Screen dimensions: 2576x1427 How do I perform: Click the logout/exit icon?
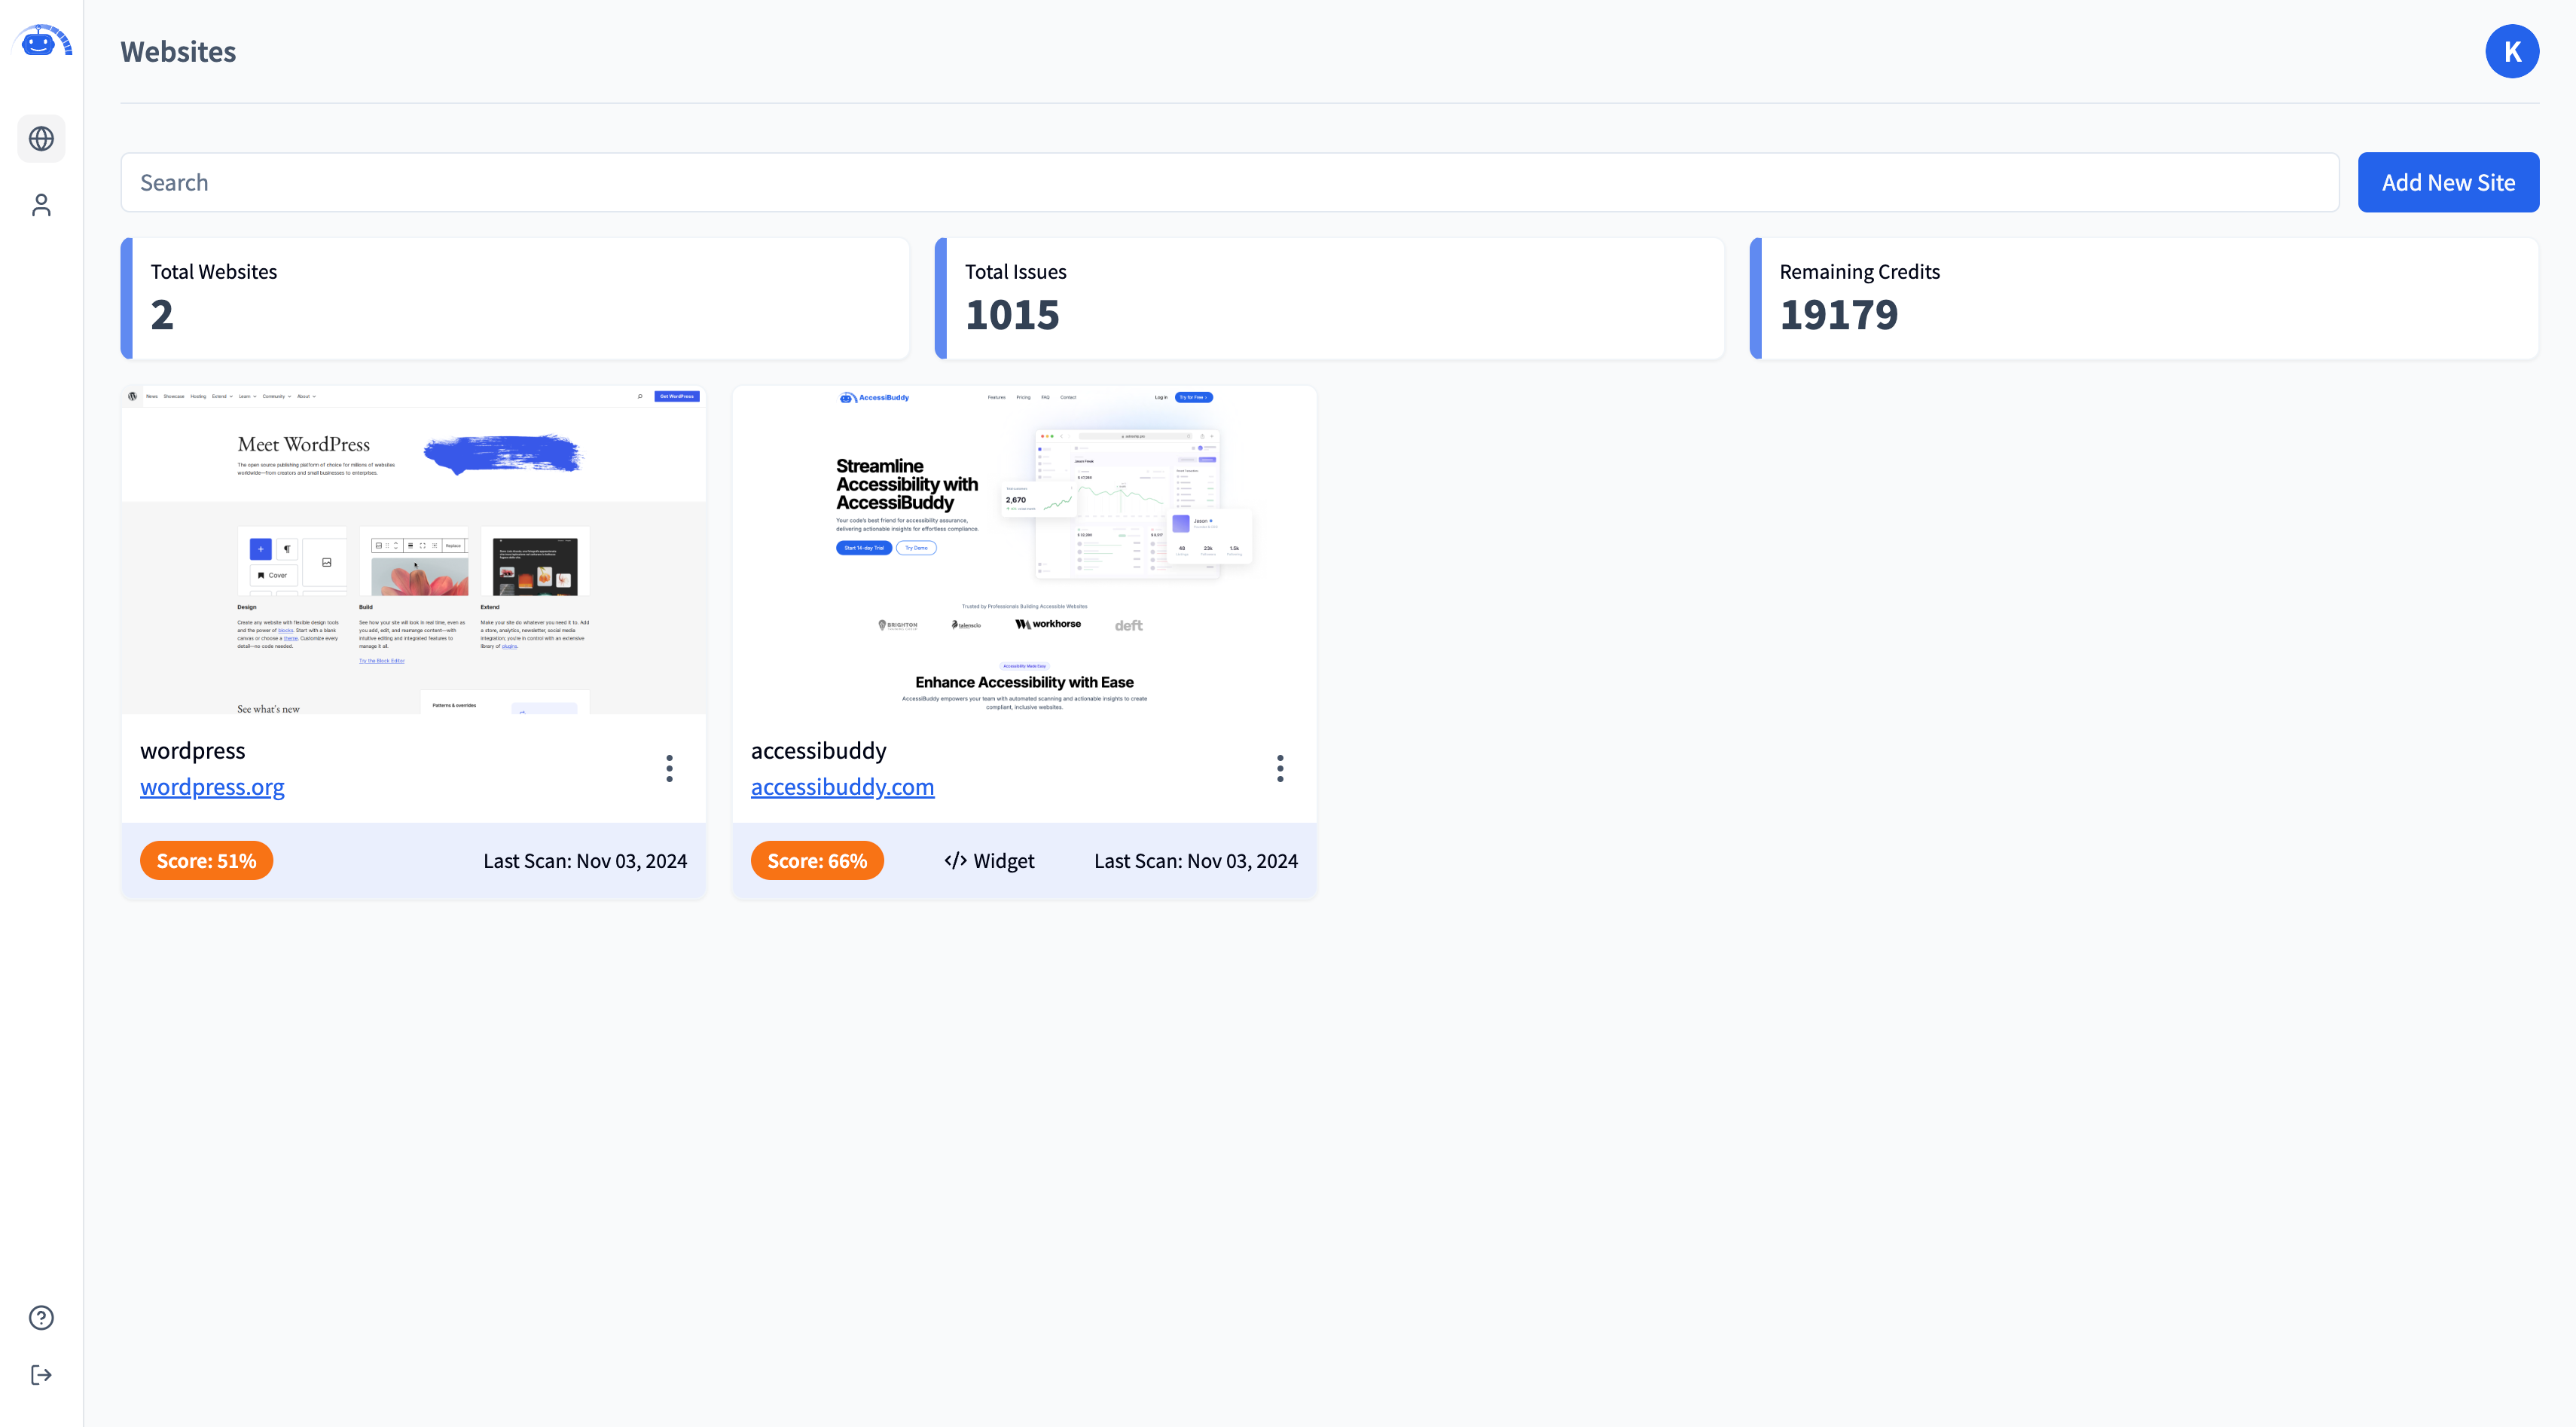[x=41, y=1374]
